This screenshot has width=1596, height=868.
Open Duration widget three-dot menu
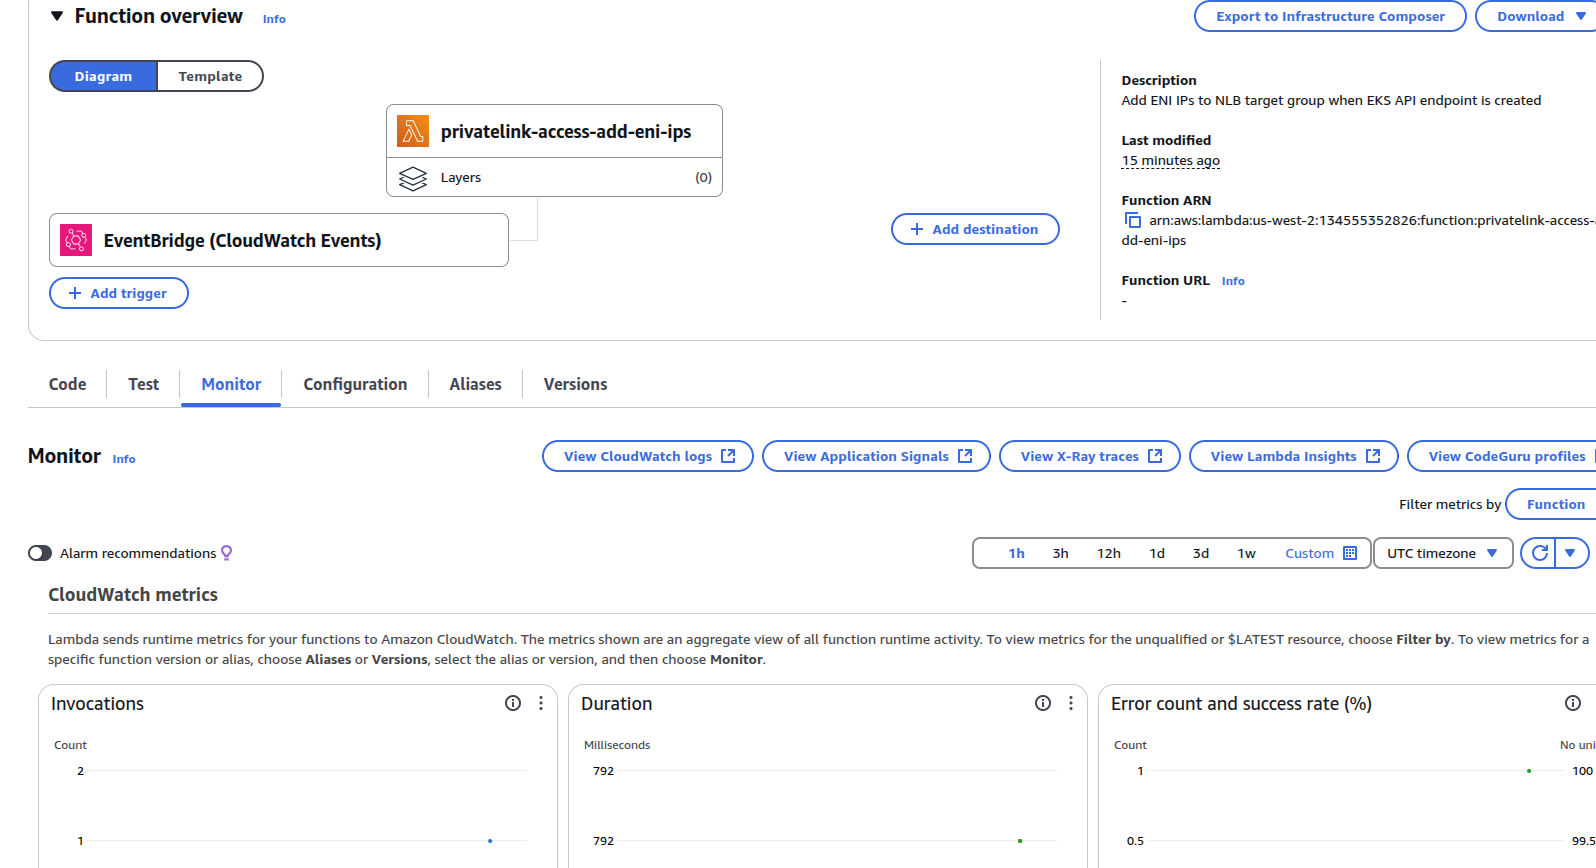pos(1071,703)
